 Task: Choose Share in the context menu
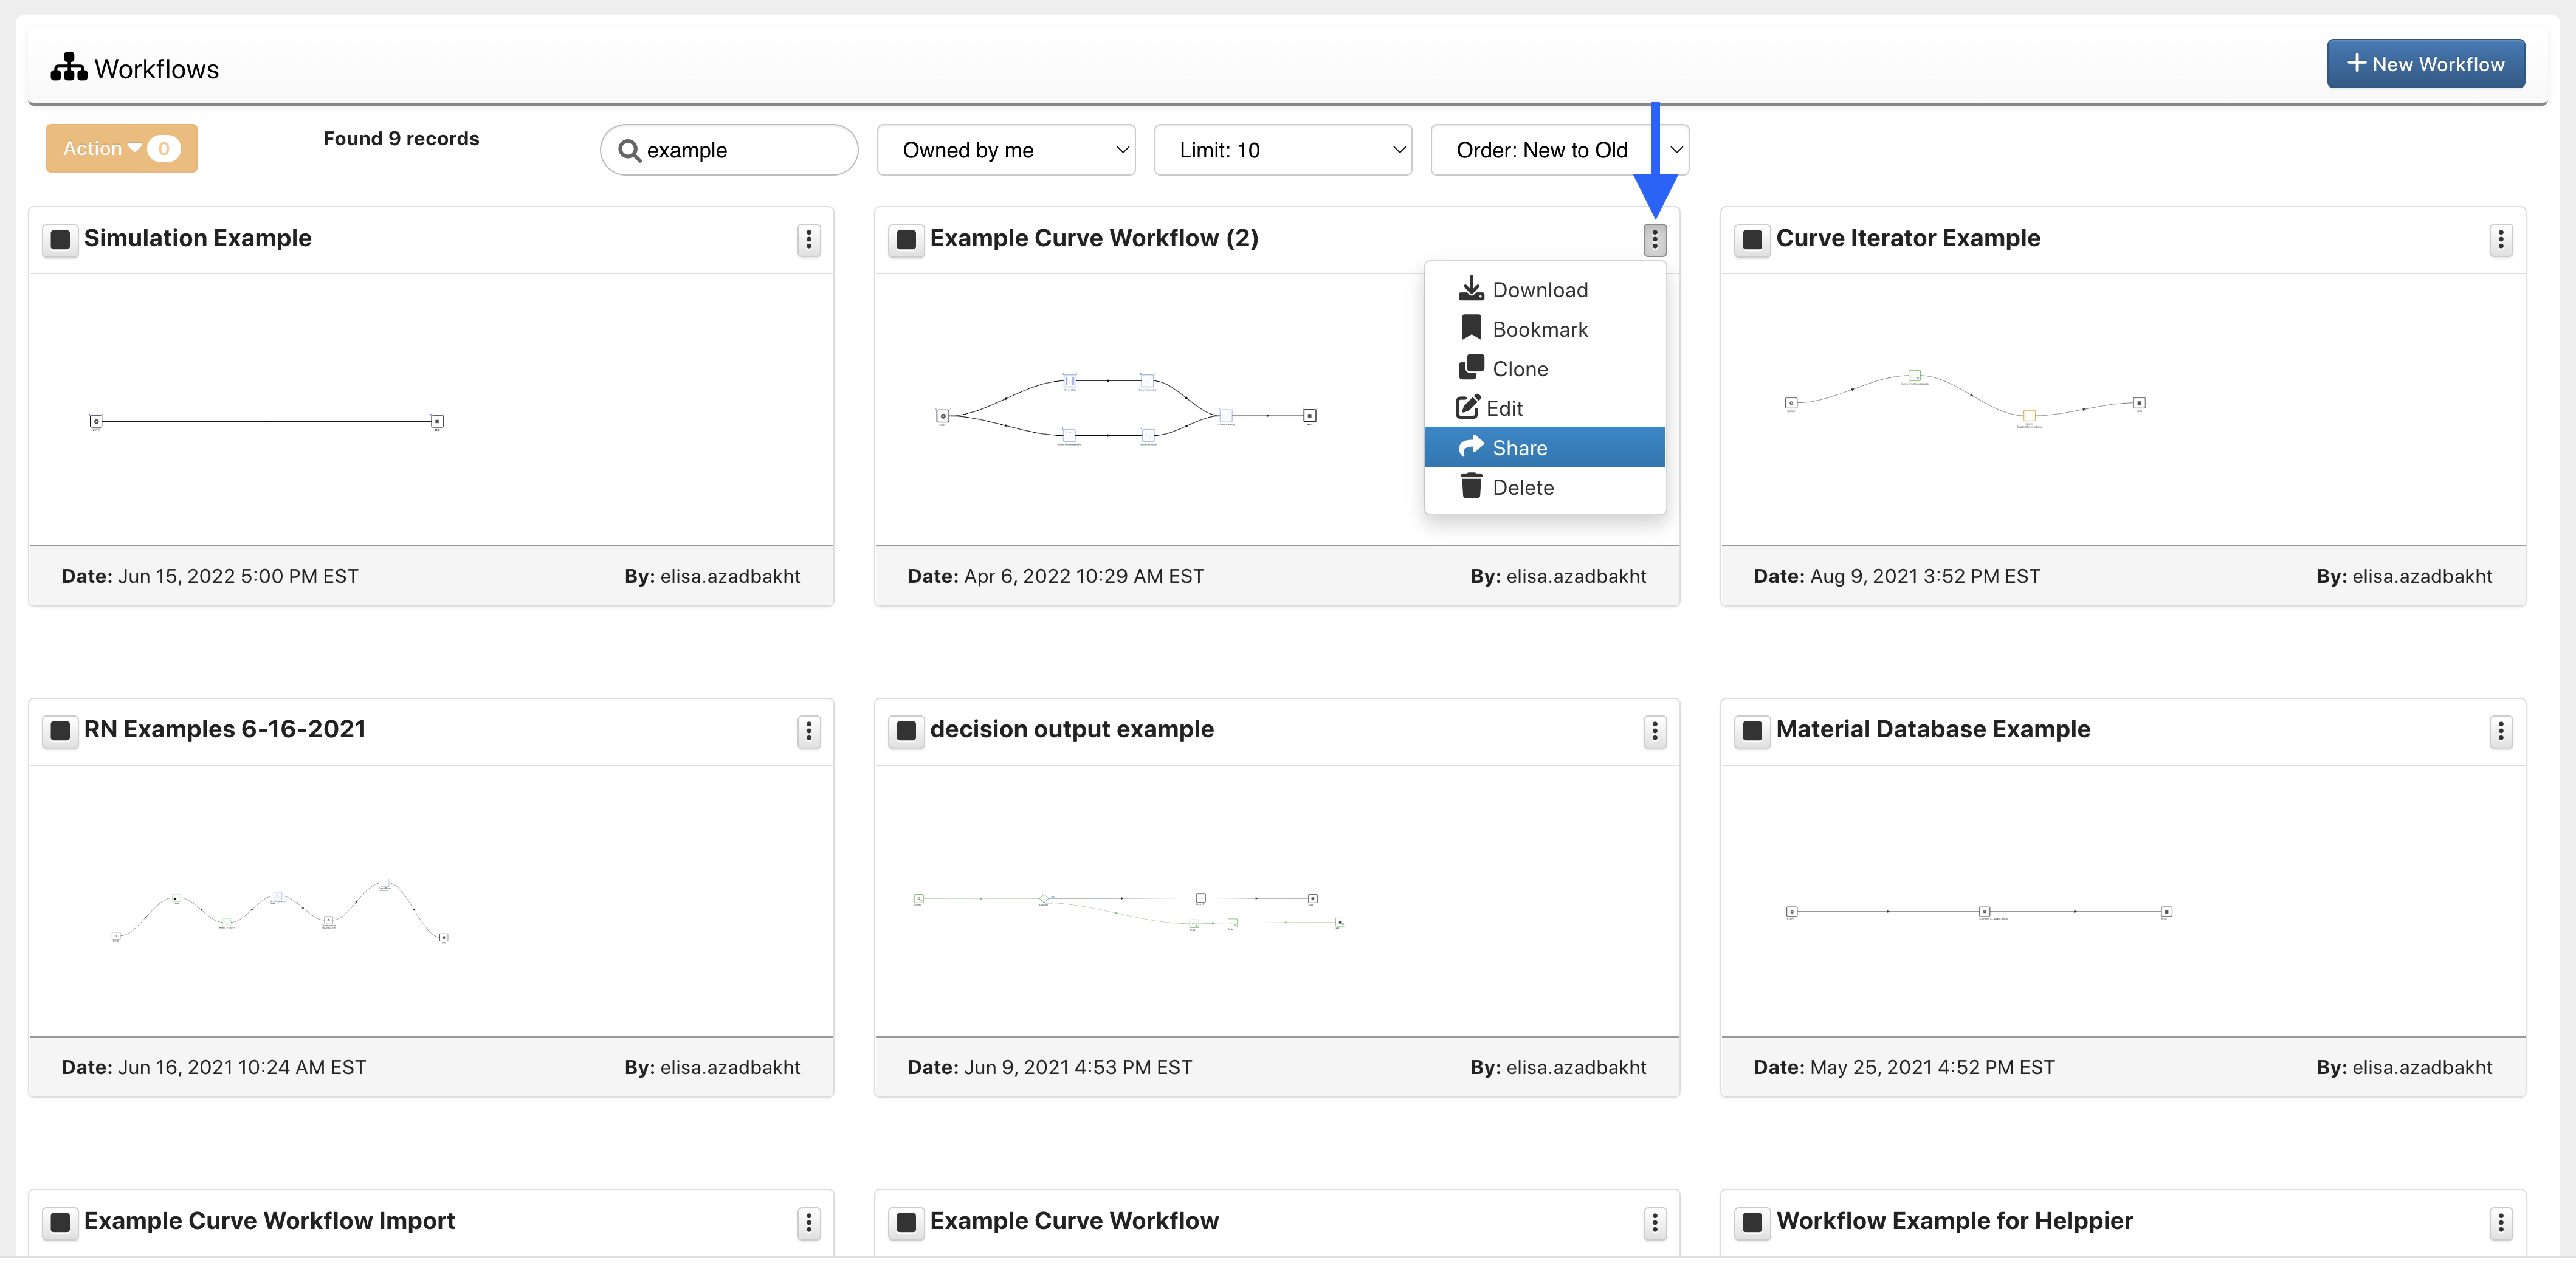point(1545,447)
